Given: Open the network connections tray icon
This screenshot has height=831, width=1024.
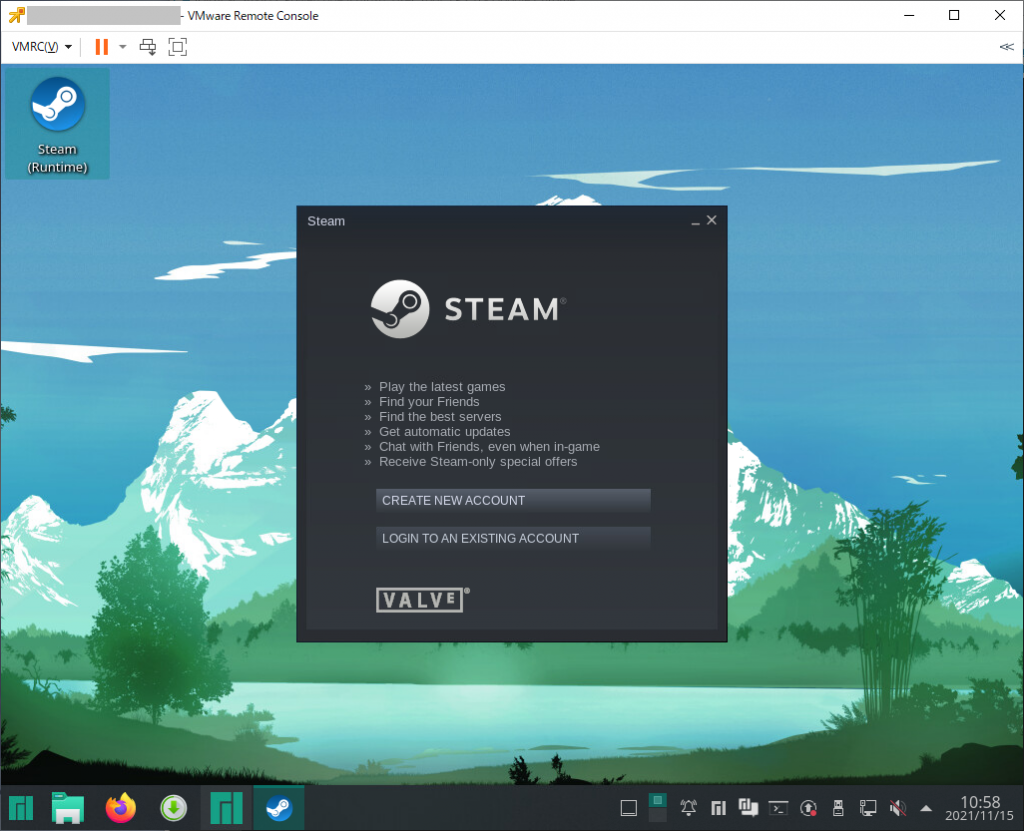Looking at the screenshot, I should (868, 809).
